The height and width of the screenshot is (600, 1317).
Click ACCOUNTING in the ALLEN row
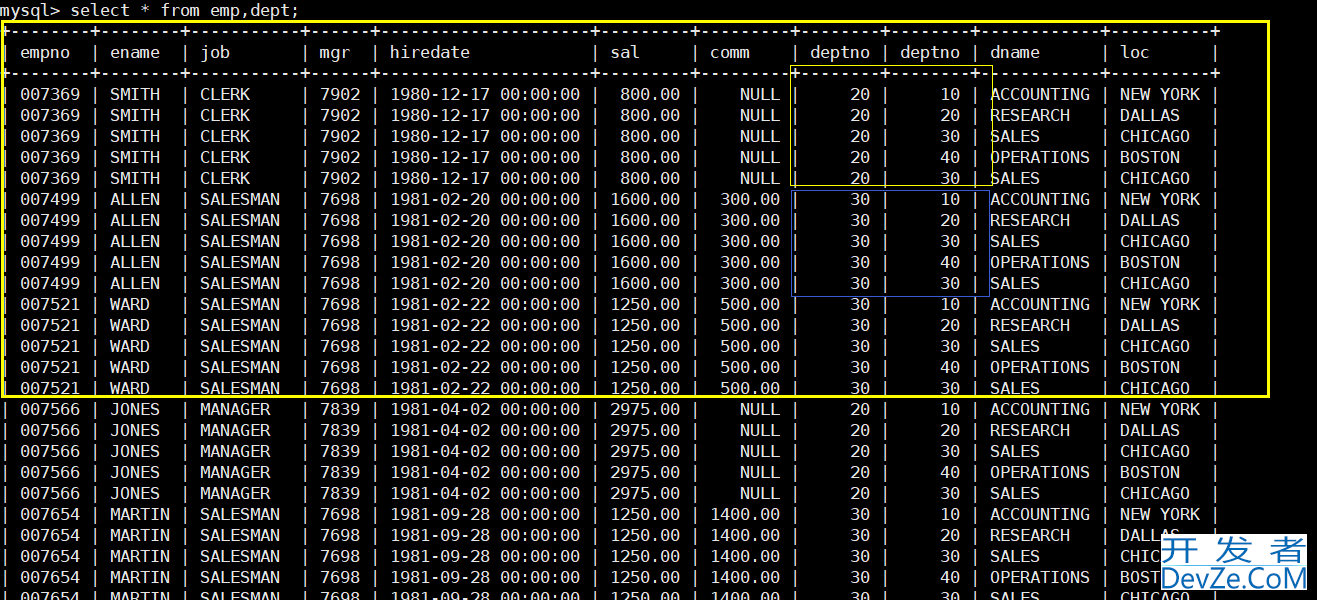[1040, 199]
